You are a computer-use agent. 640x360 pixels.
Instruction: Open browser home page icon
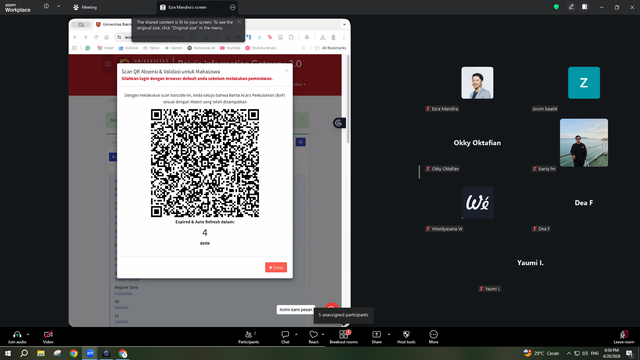point(107,37)
